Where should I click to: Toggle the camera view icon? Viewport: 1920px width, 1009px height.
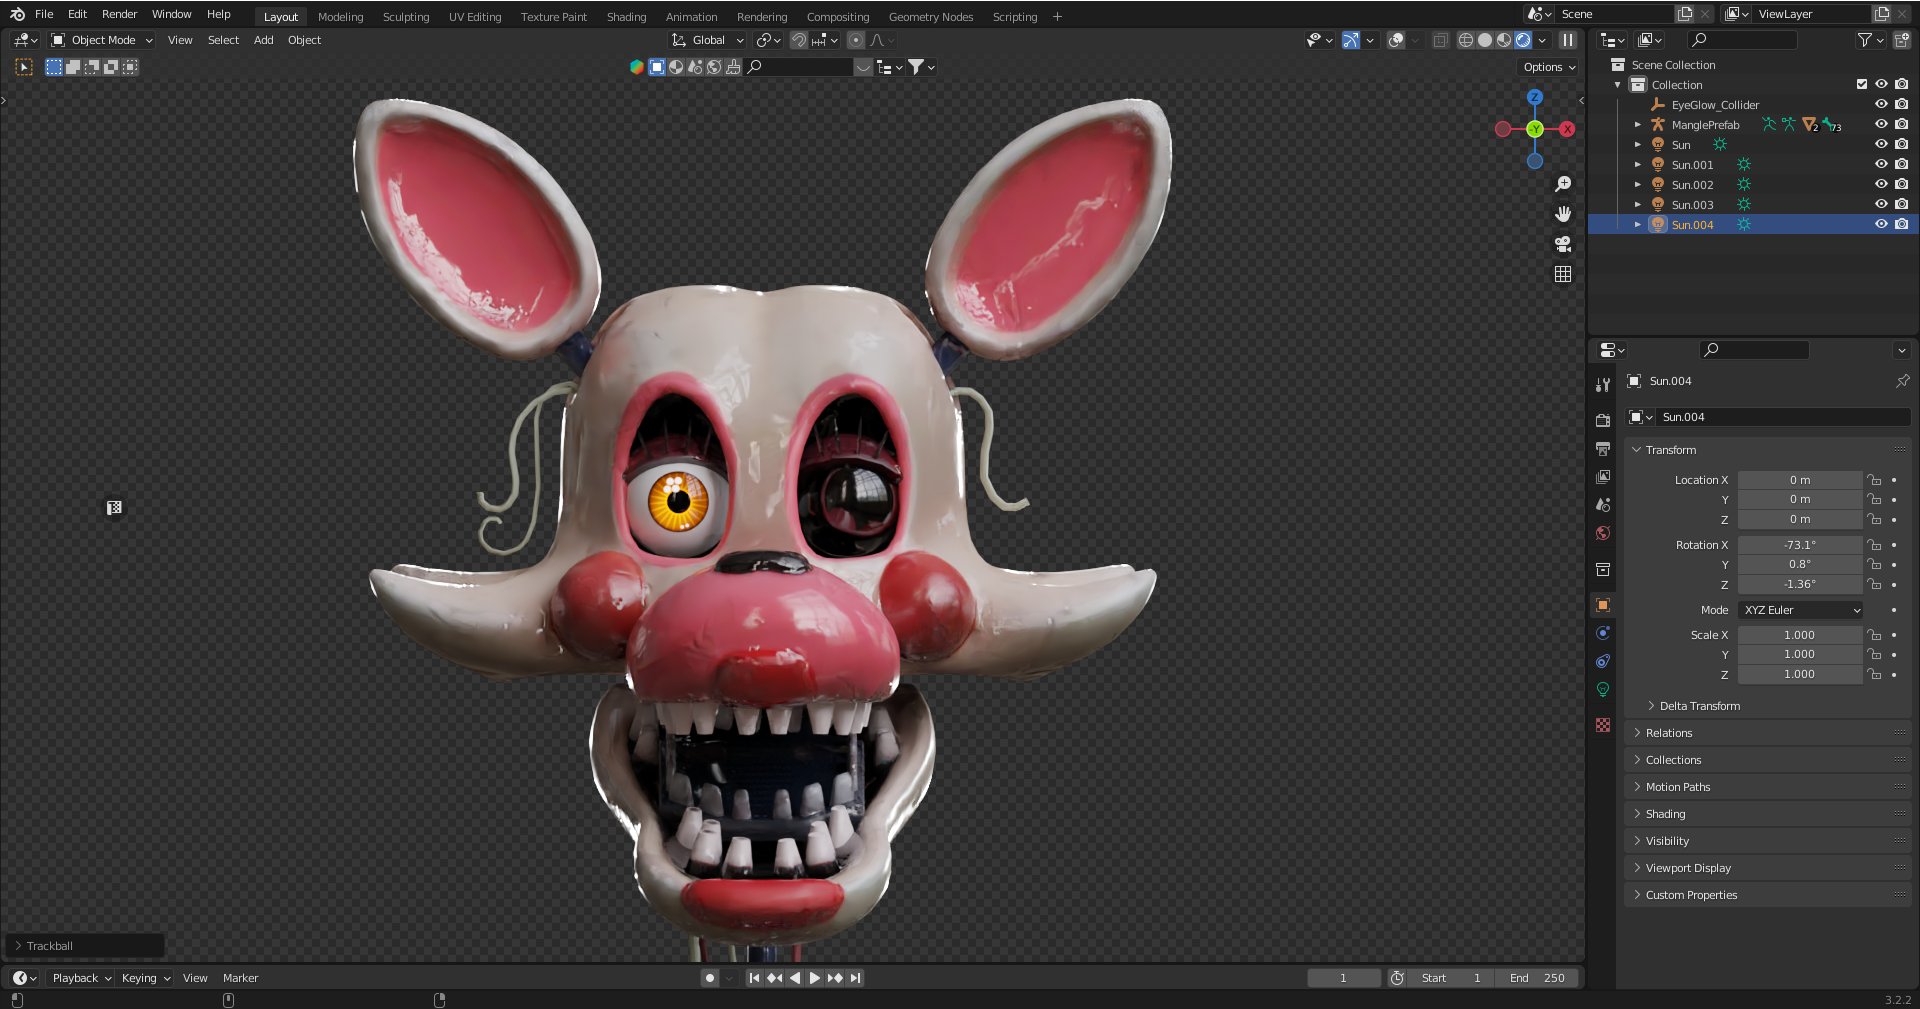point(1563,244)
